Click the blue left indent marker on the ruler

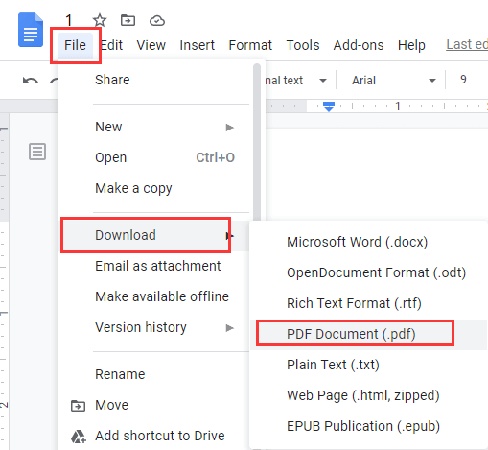tap(329, 107)
